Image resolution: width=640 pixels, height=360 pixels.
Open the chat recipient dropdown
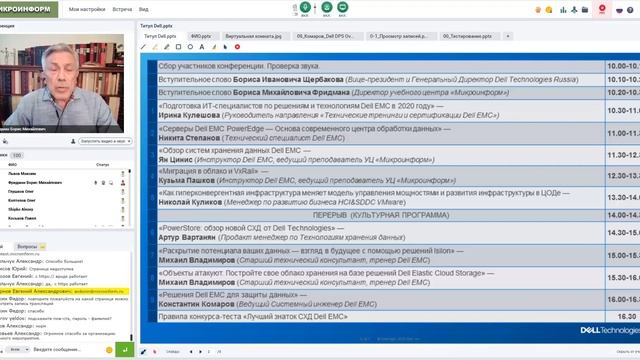pyautogui.click(x=19, y=350)
